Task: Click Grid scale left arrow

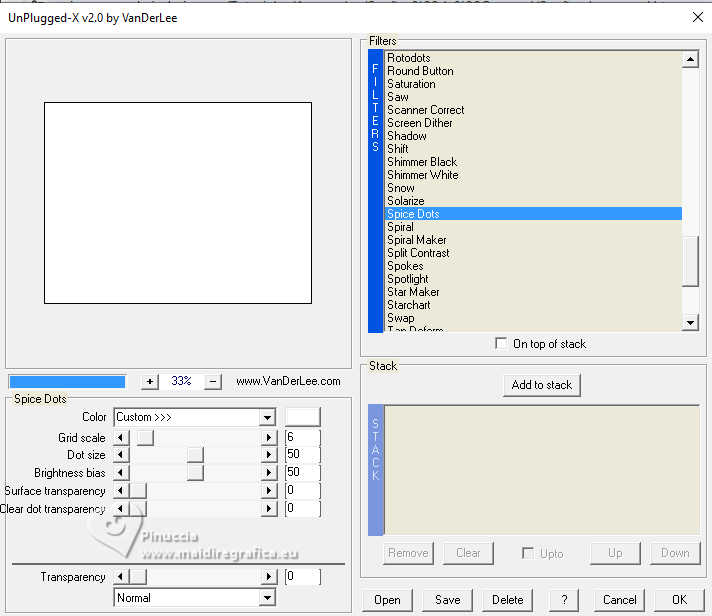Action: pyautogui.click(x=120, y=438)
